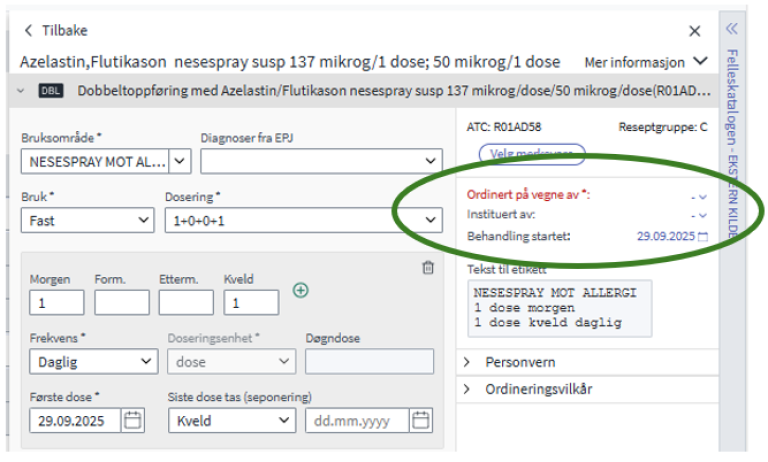Screen dimensions: 768x462
Task: Open the Felleskatalogen side tab
Action: point(731,140)
